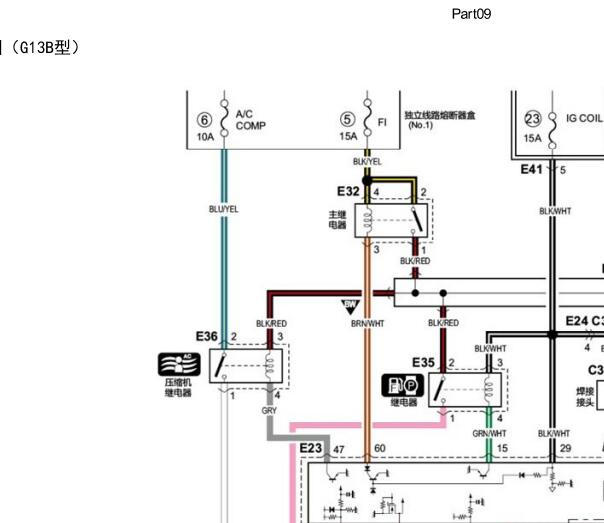The width and height of the screenshot is (604, 523).
Task: Click the BLK/RED label under E32 pin 1
Action: point(415,261)
